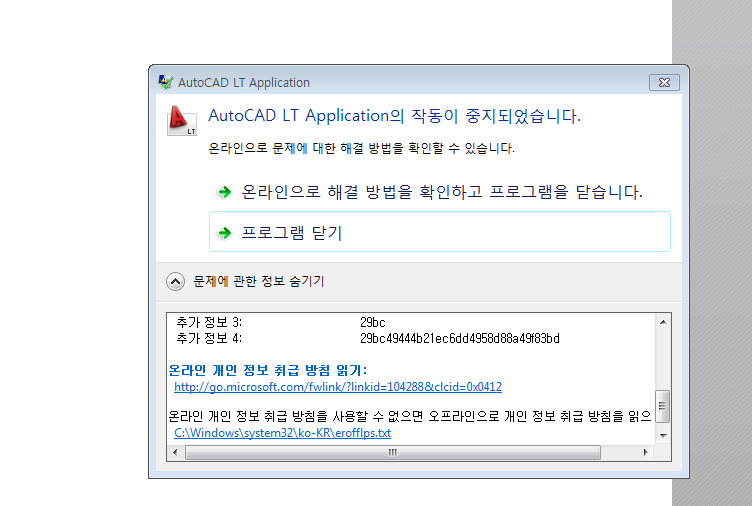Collapse details using the round chevron button
Viewport: 752px width, 506px height.
175,282
